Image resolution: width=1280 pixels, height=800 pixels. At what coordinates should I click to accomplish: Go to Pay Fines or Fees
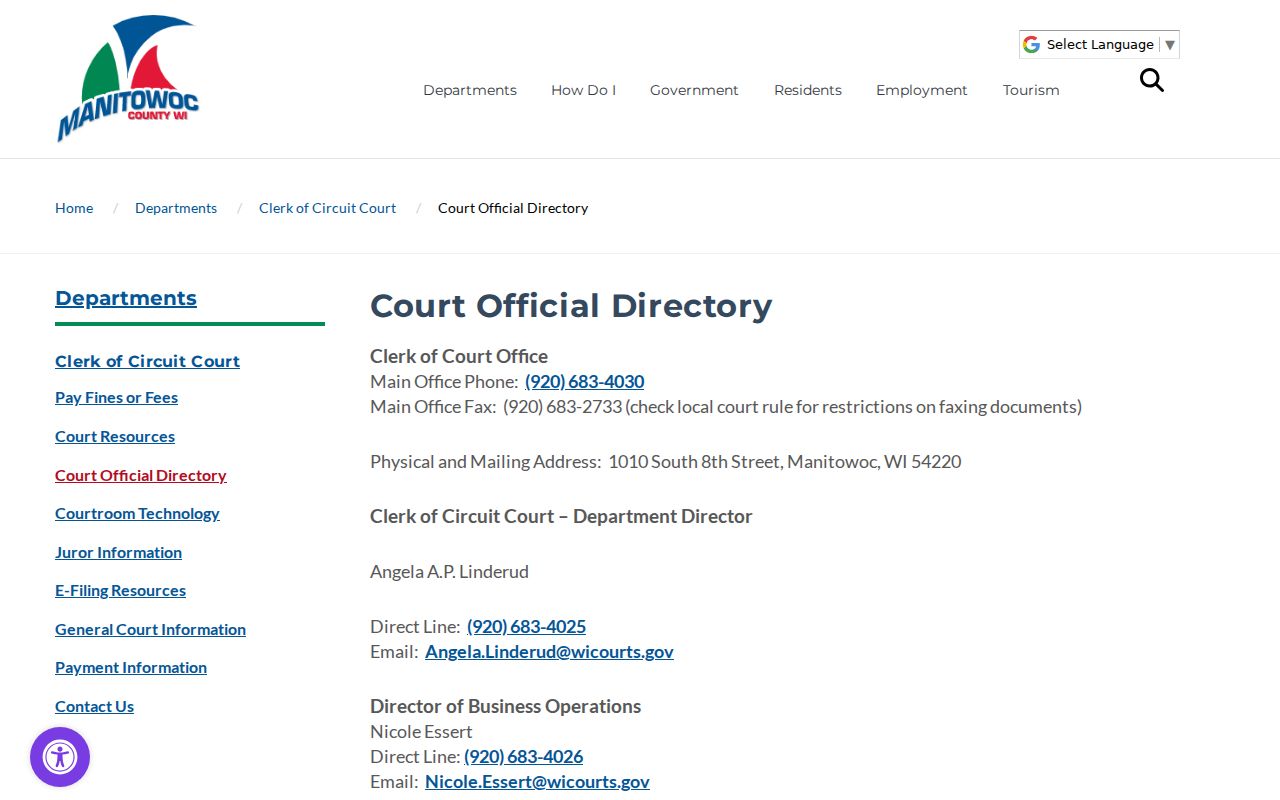[116, 398]
